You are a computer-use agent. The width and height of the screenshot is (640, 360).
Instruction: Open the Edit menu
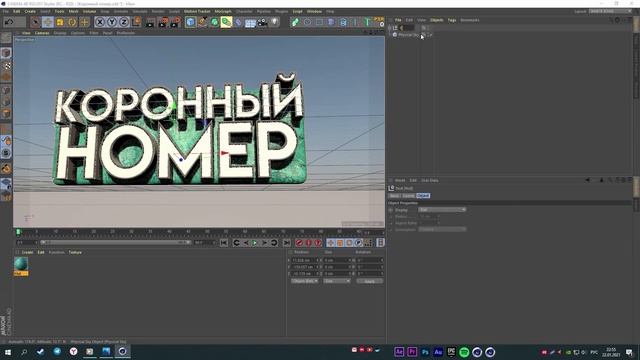[x=17, y=11]
